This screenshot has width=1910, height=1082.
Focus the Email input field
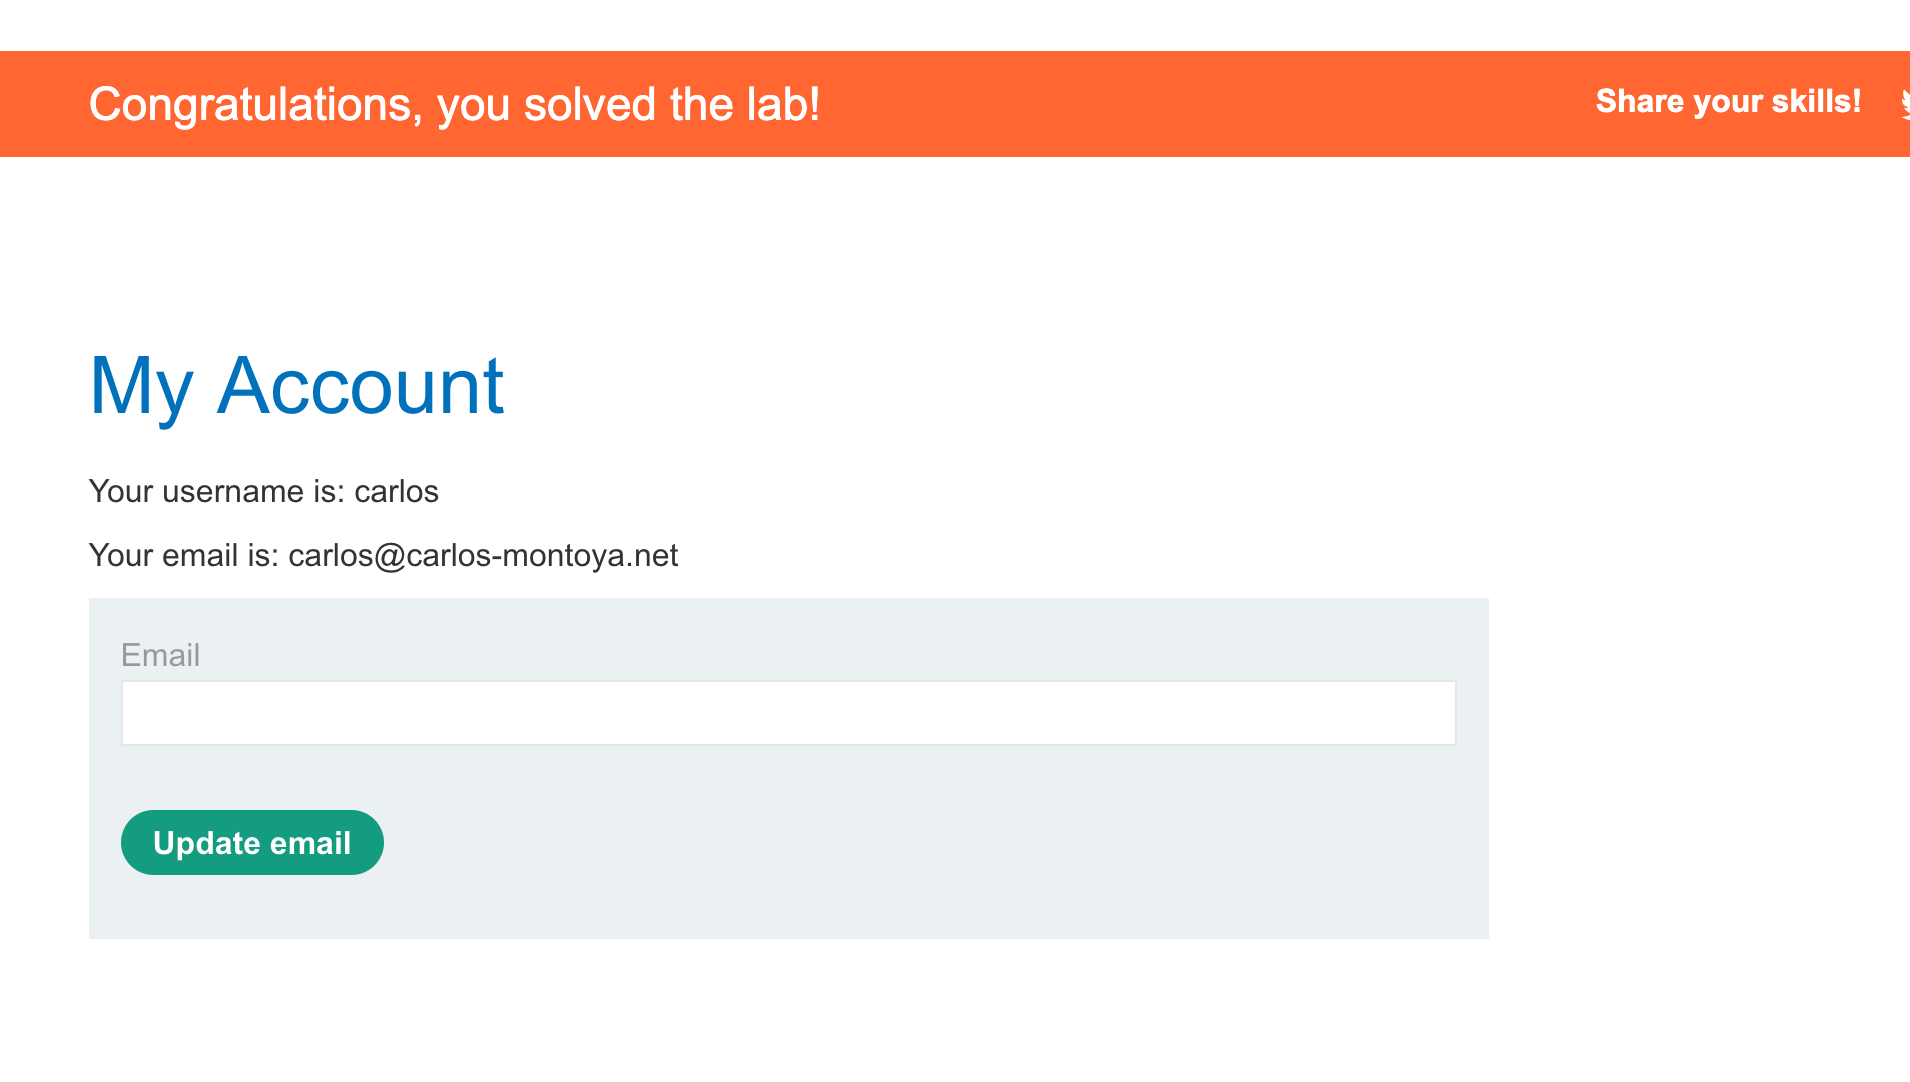click(x=788, y=713)
